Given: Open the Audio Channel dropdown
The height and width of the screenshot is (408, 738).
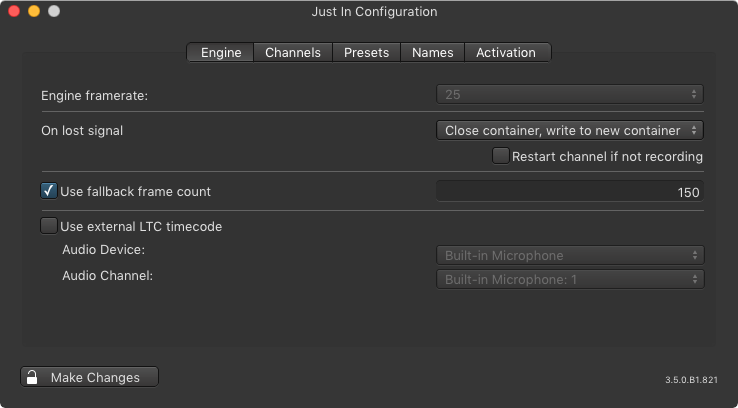Looking at the screenshot, I should pyautogui.click(x=570, y=280).
